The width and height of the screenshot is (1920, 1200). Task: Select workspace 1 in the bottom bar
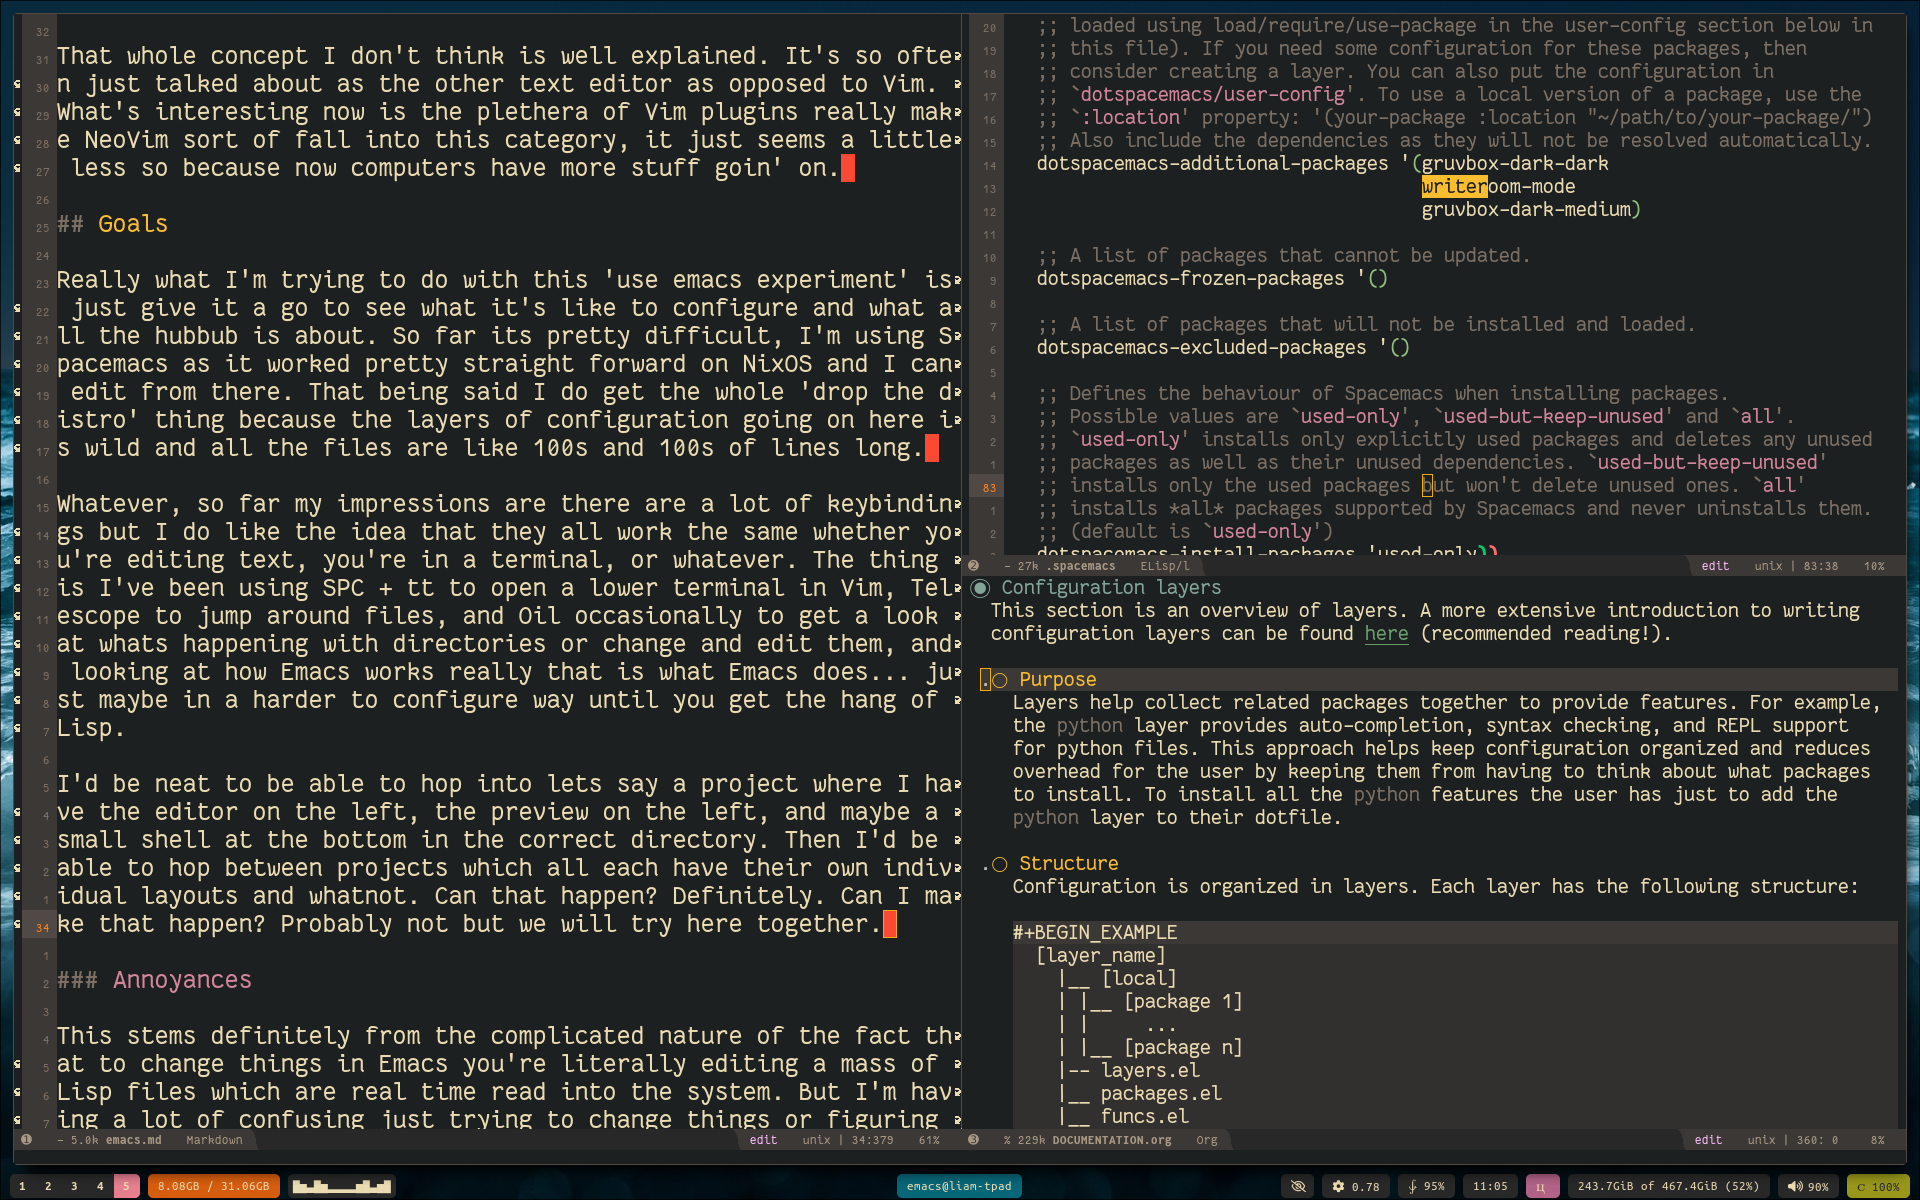pyautogui.click(x=22, y=1186)
